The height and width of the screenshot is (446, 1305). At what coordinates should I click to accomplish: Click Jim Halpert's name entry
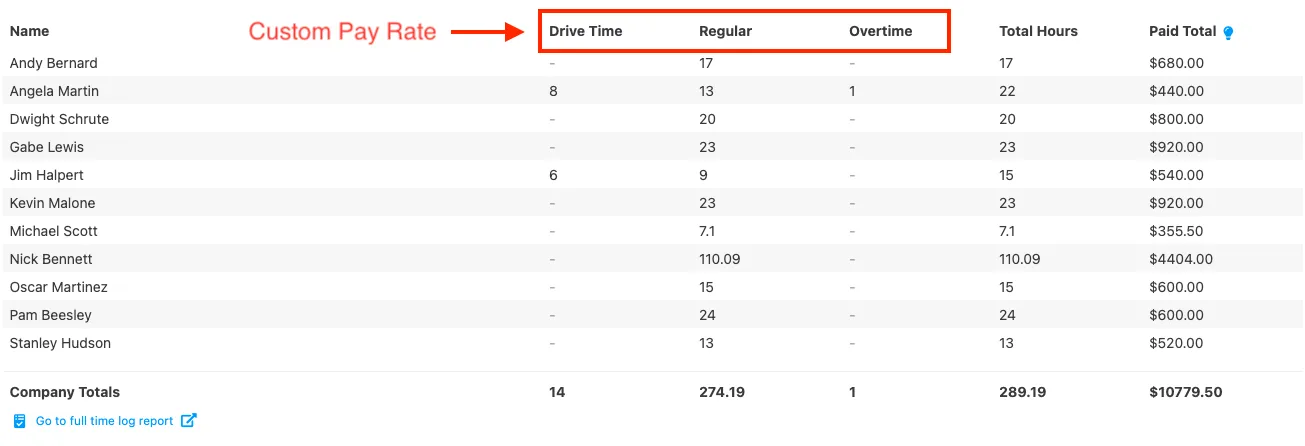point(46,175)
